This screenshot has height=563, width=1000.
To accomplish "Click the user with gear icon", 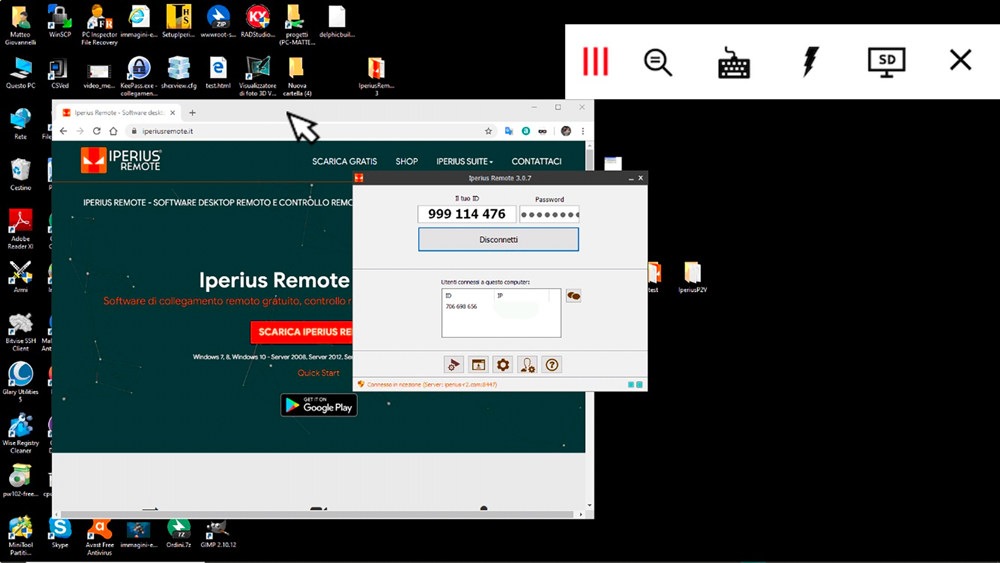I will [527, 365].
